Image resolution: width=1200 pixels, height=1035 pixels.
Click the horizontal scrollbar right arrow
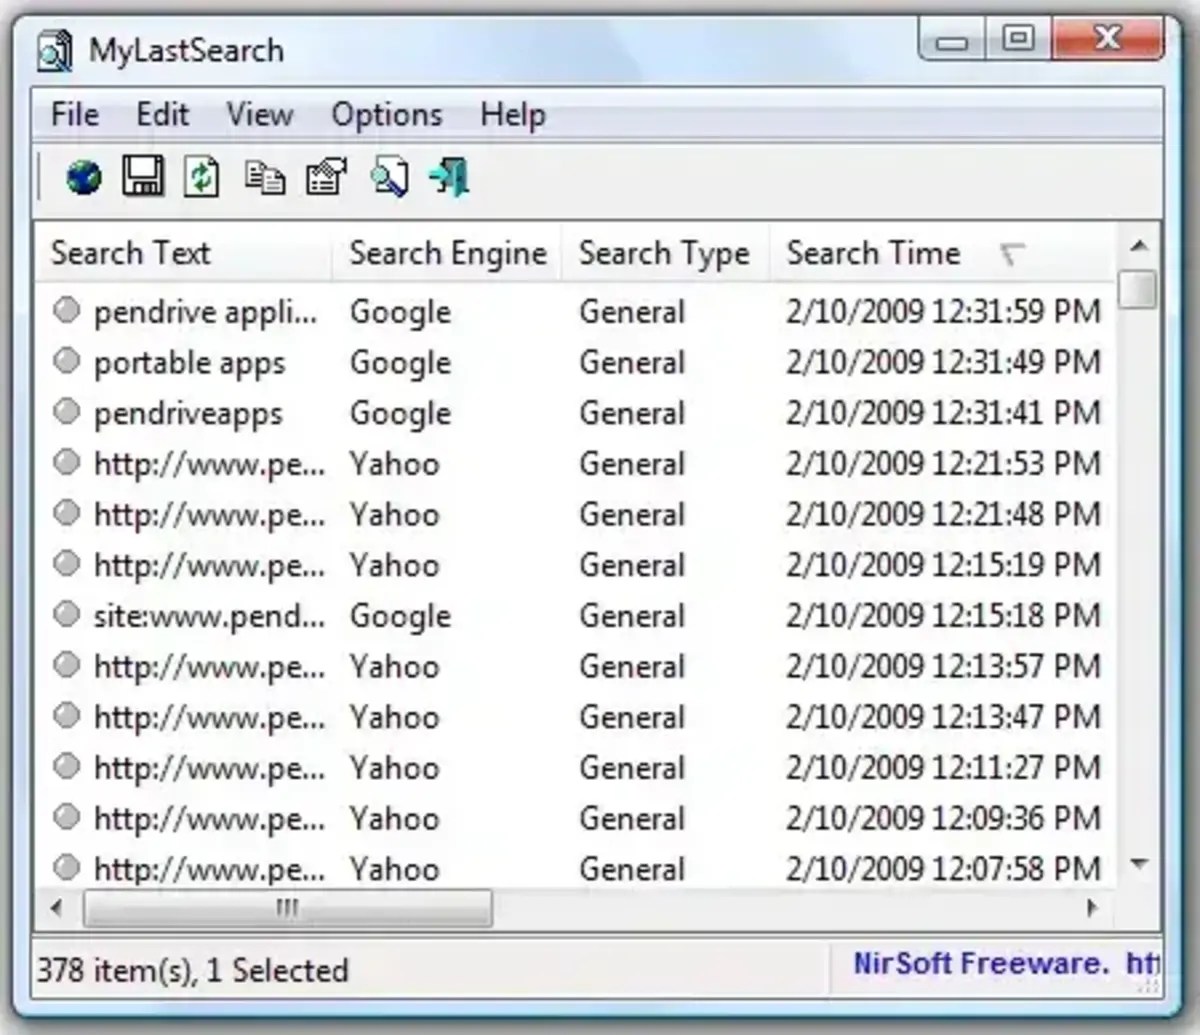pyautogui.click(x=1092, y=908)
